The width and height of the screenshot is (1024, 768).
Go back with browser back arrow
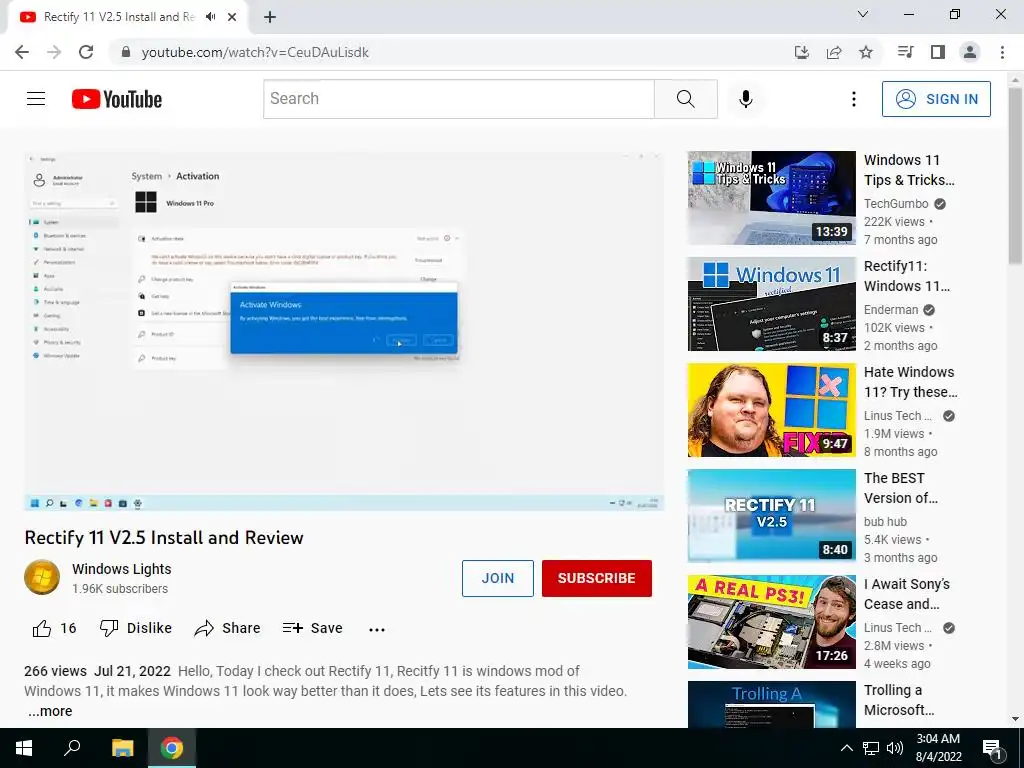coord(22,52)
